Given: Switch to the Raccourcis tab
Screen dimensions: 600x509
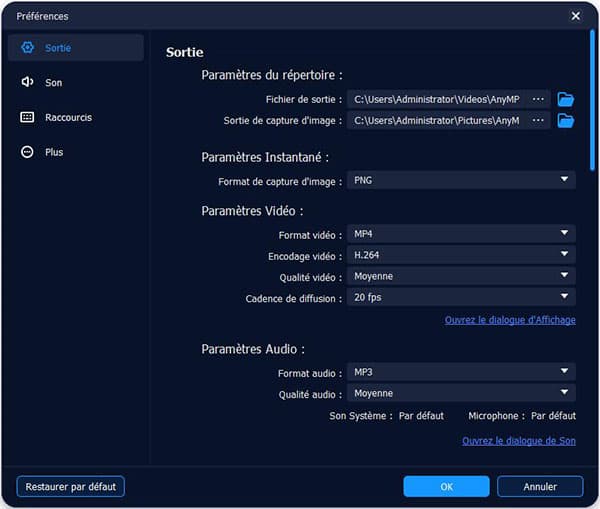Looking at the screenshot, I should point(68,117).
